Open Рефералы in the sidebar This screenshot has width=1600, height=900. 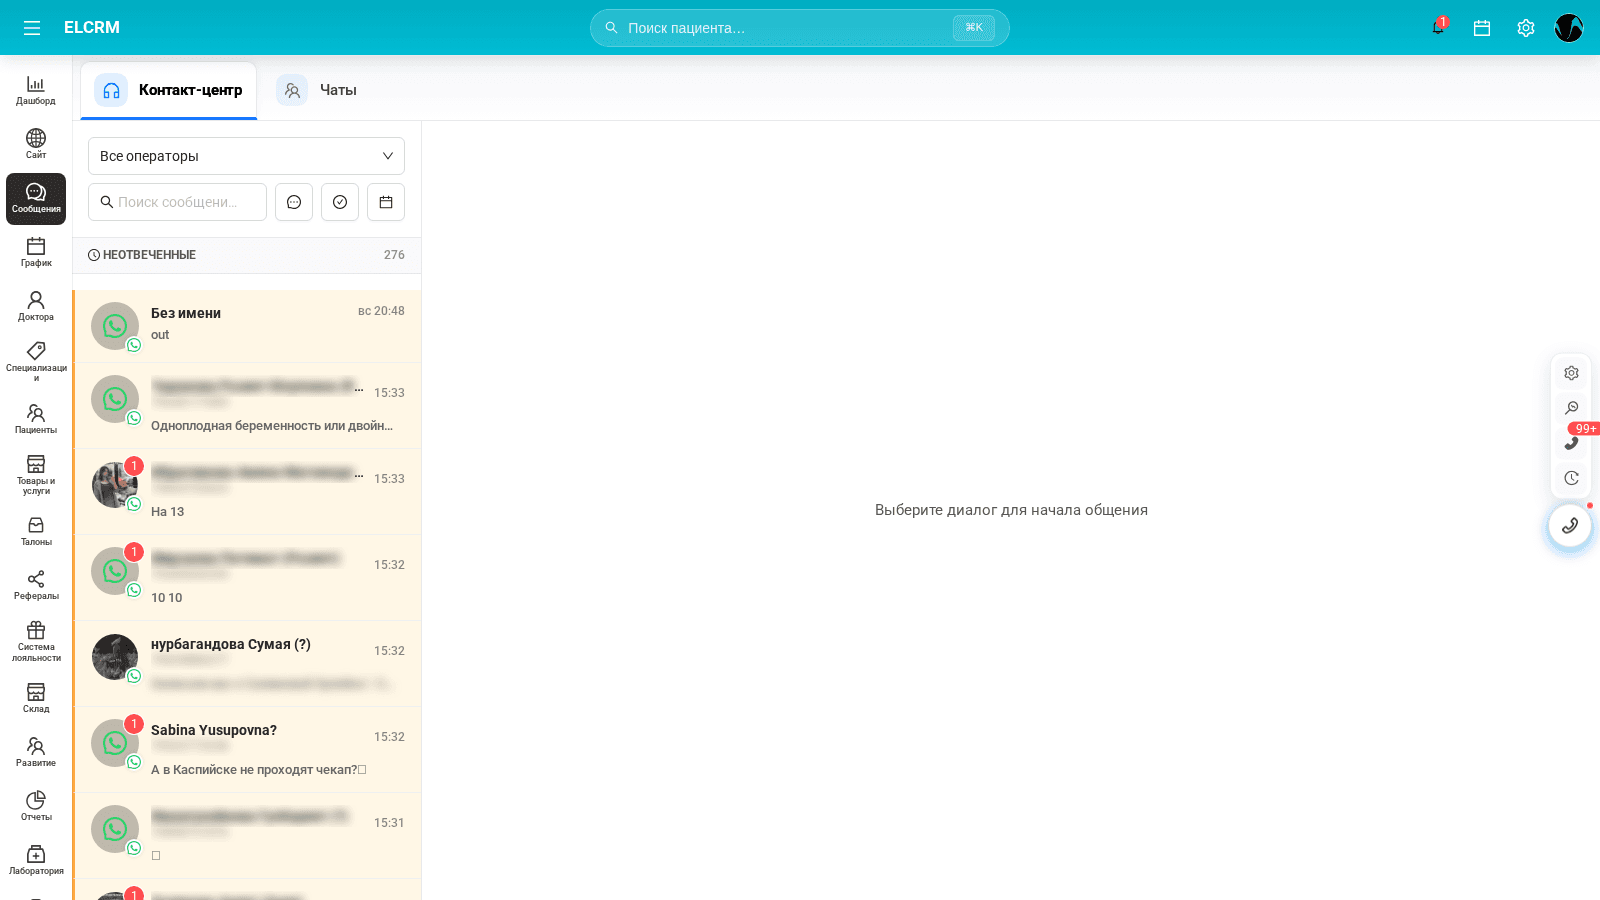click(36, 585)
